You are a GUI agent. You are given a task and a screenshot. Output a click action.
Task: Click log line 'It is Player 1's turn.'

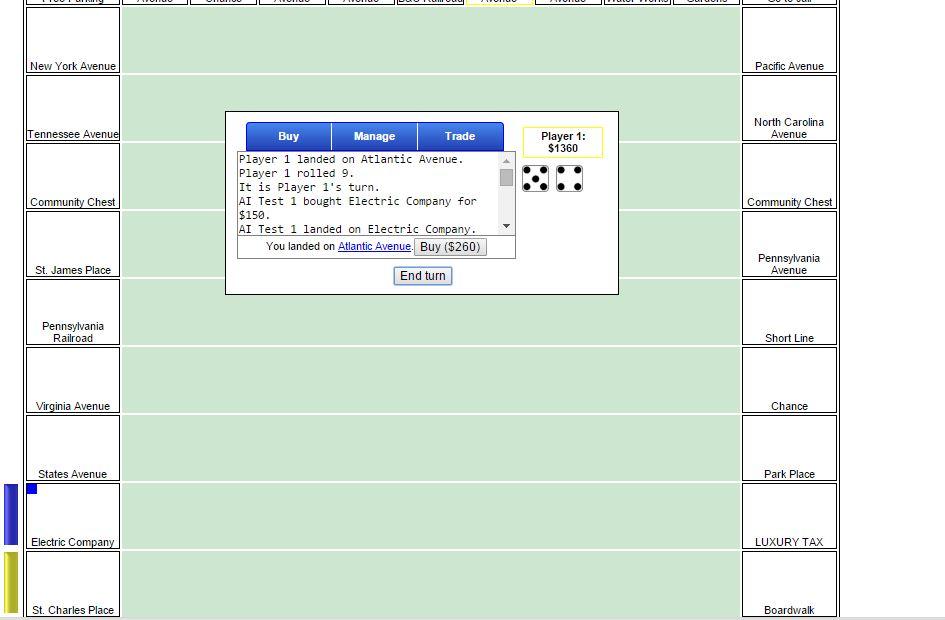click(309, 187)
